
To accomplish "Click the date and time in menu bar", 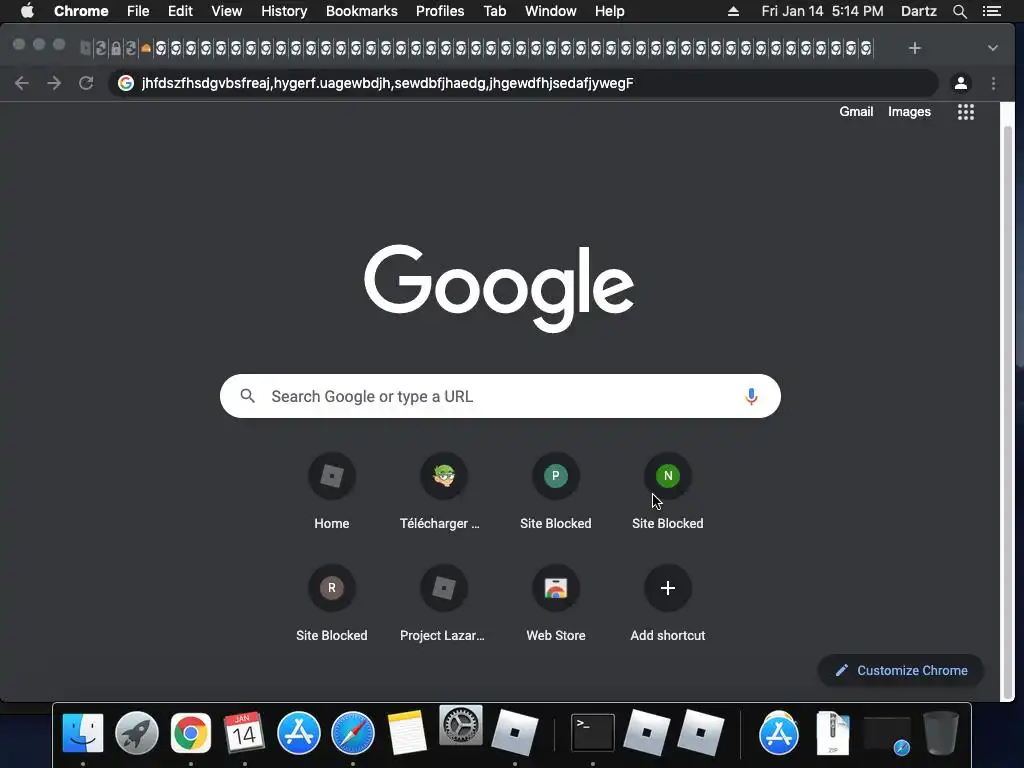I will click(822, 11).
